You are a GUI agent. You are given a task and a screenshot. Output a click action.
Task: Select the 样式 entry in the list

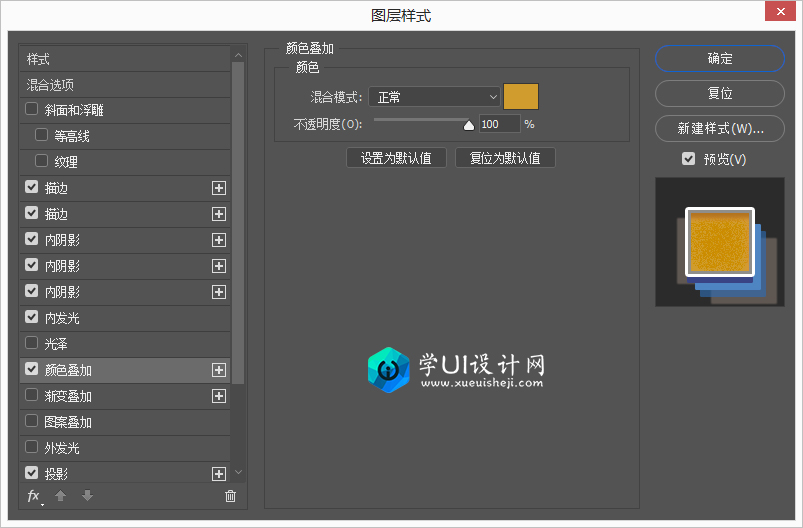point(125,59)
